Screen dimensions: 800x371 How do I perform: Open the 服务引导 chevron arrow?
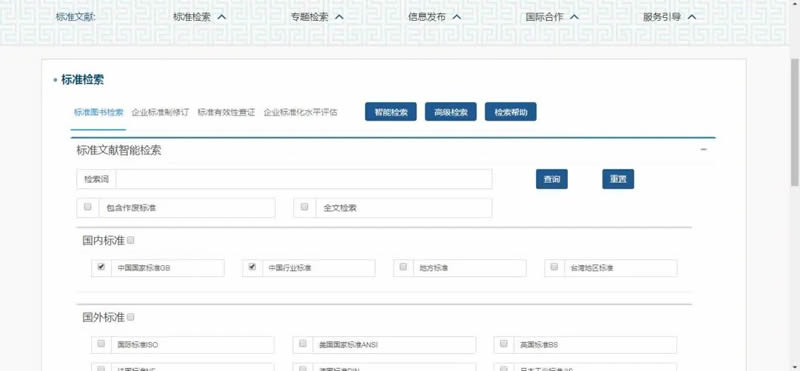(692, 17)
